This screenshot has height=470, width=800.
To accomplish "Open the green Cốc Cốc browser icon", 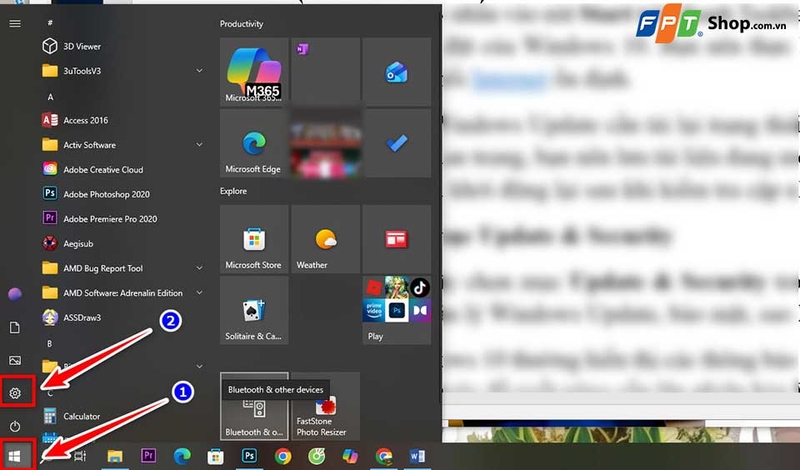I will tap(316, 456).
